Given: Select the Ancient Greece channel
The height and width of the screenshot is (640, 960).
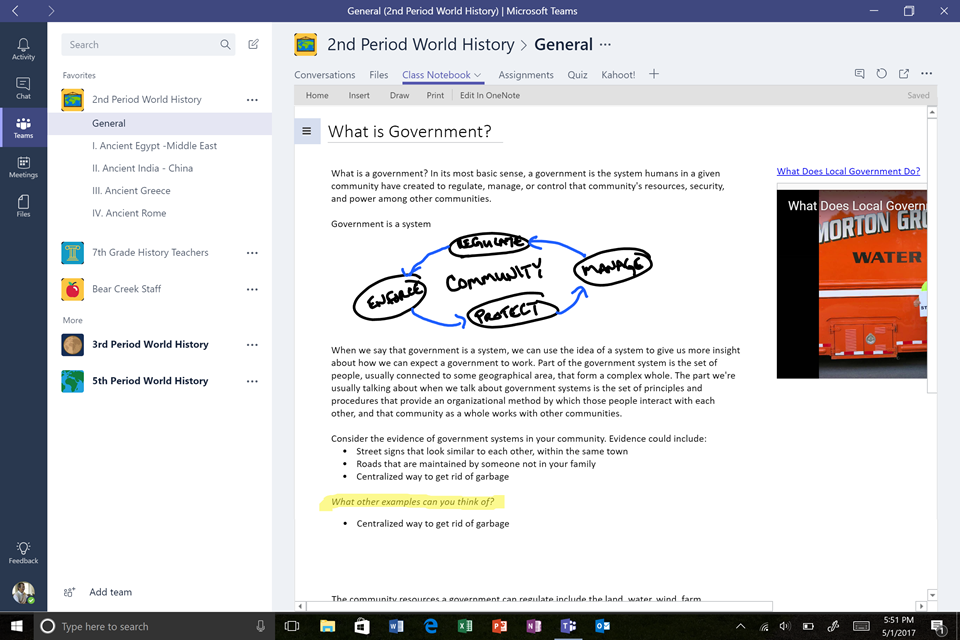Looking at the screenshot, I should click(x=131, y=191).
